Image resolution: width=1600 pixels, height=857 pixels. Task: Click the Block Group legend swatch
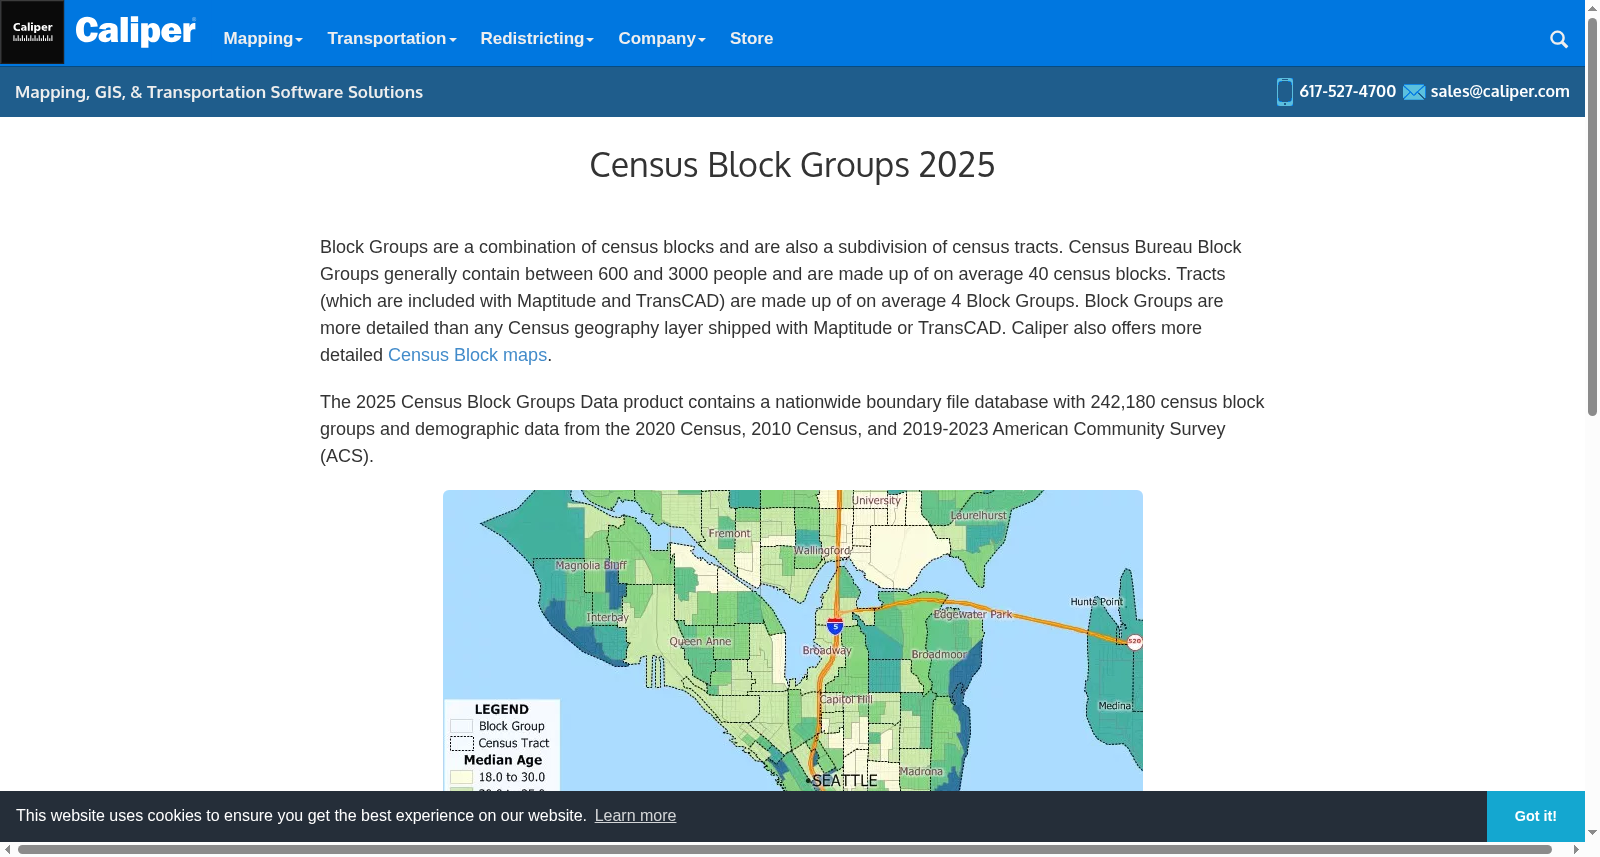461,727
